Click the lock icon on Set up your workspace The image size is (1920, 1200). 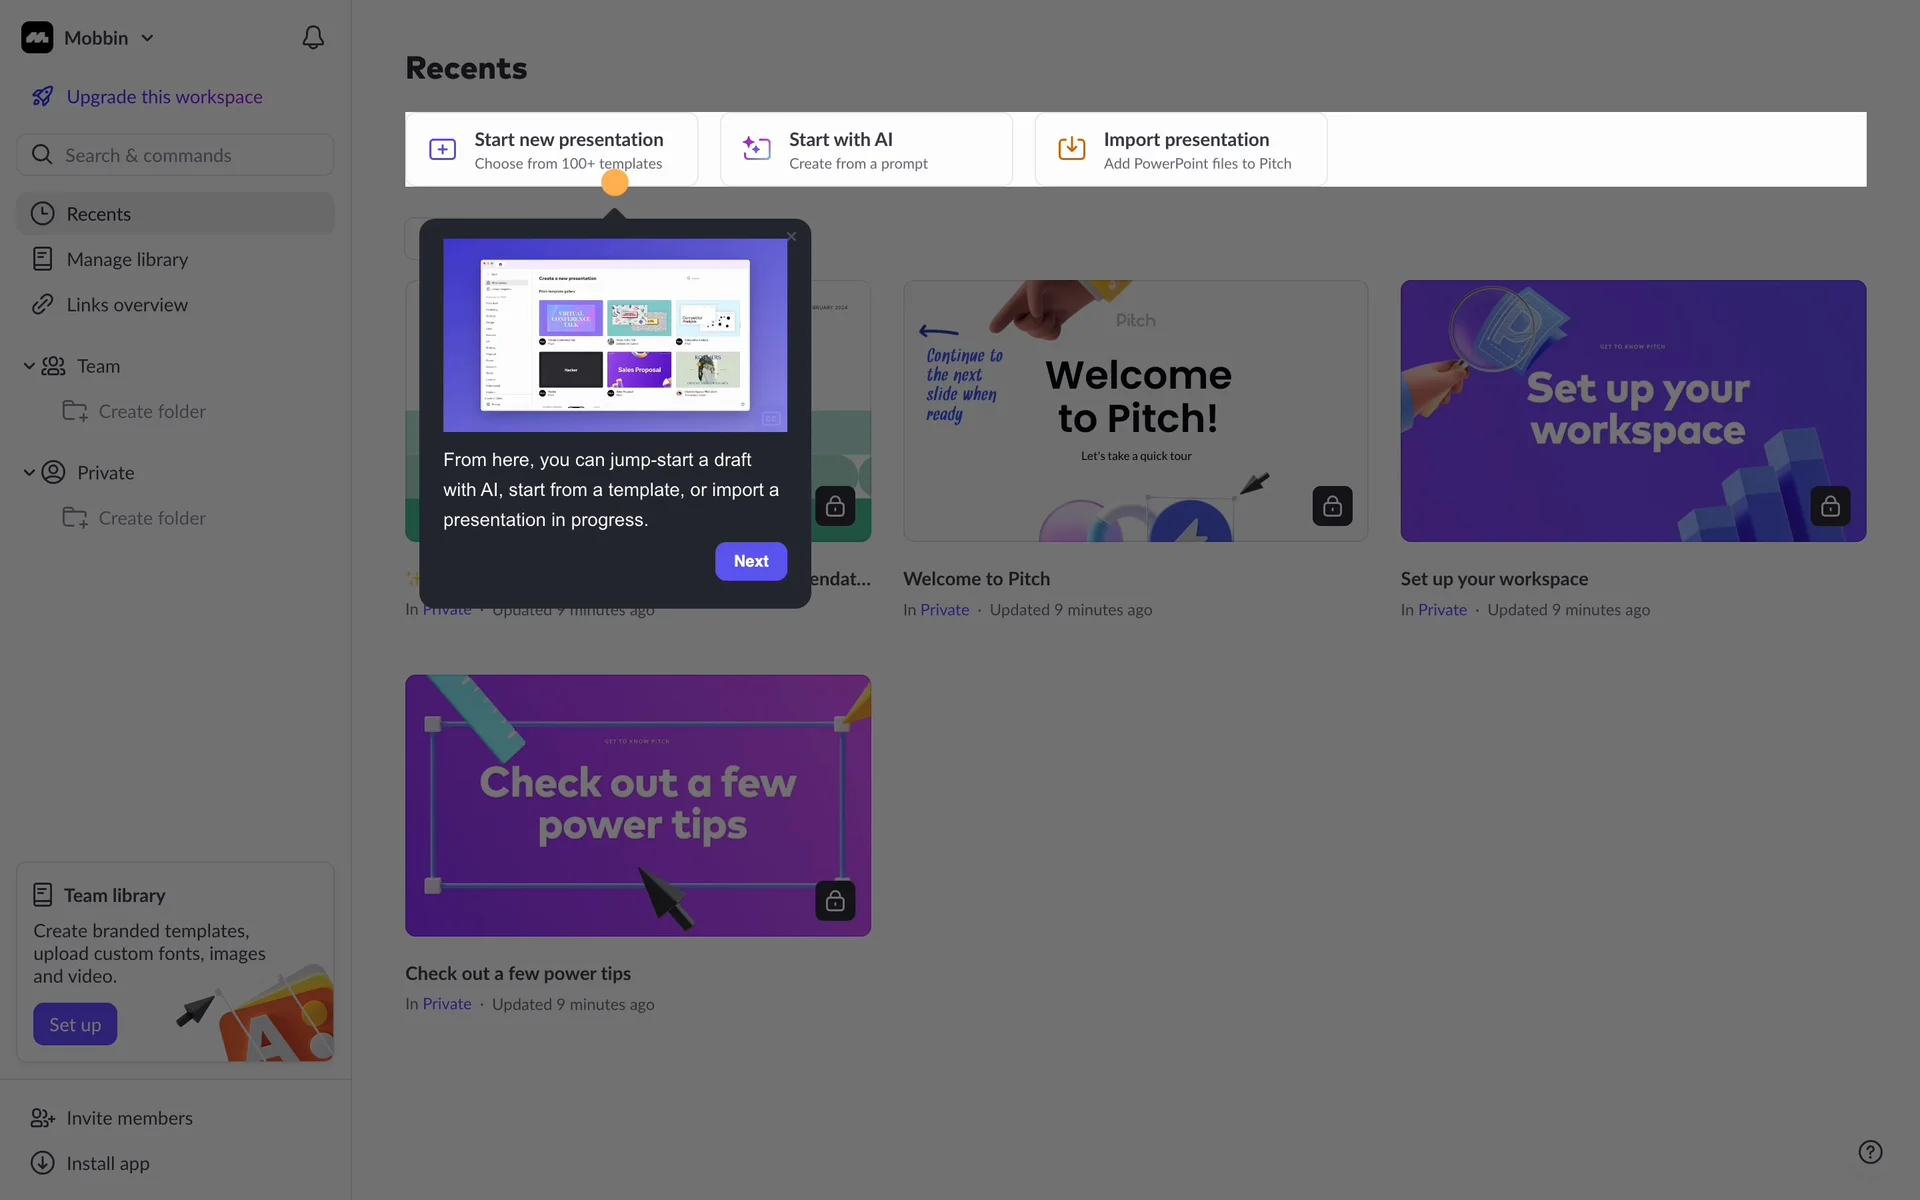point(1830,507)
